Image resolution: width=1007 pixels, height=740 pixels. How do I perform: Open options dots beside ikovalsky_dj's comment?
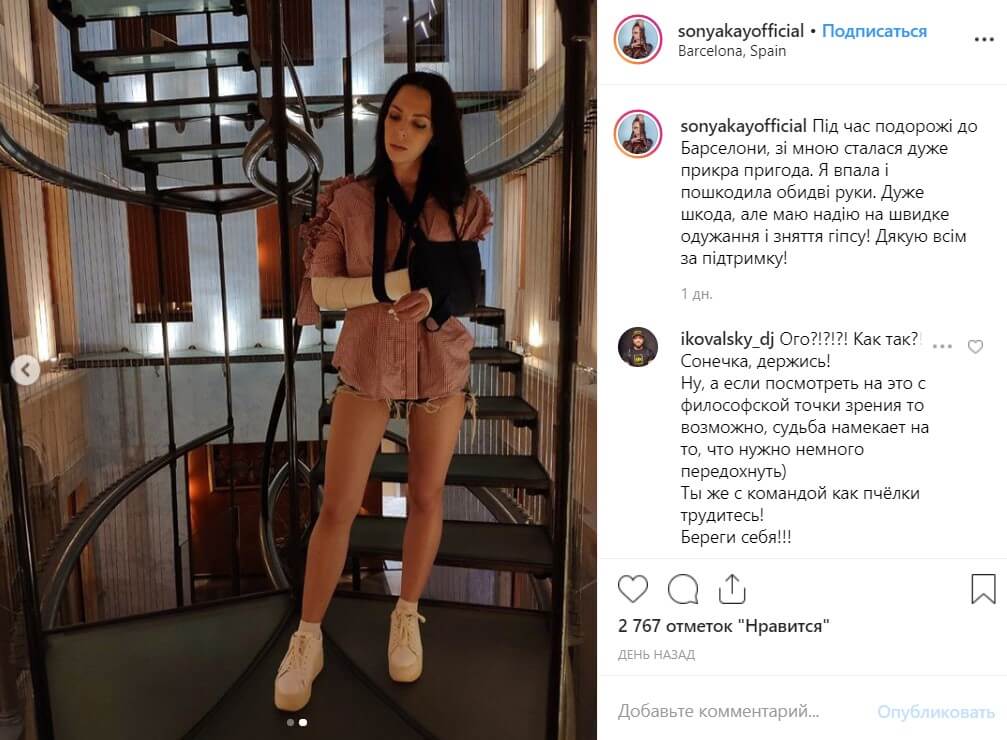pyautogui.click(x=942, y=346)
